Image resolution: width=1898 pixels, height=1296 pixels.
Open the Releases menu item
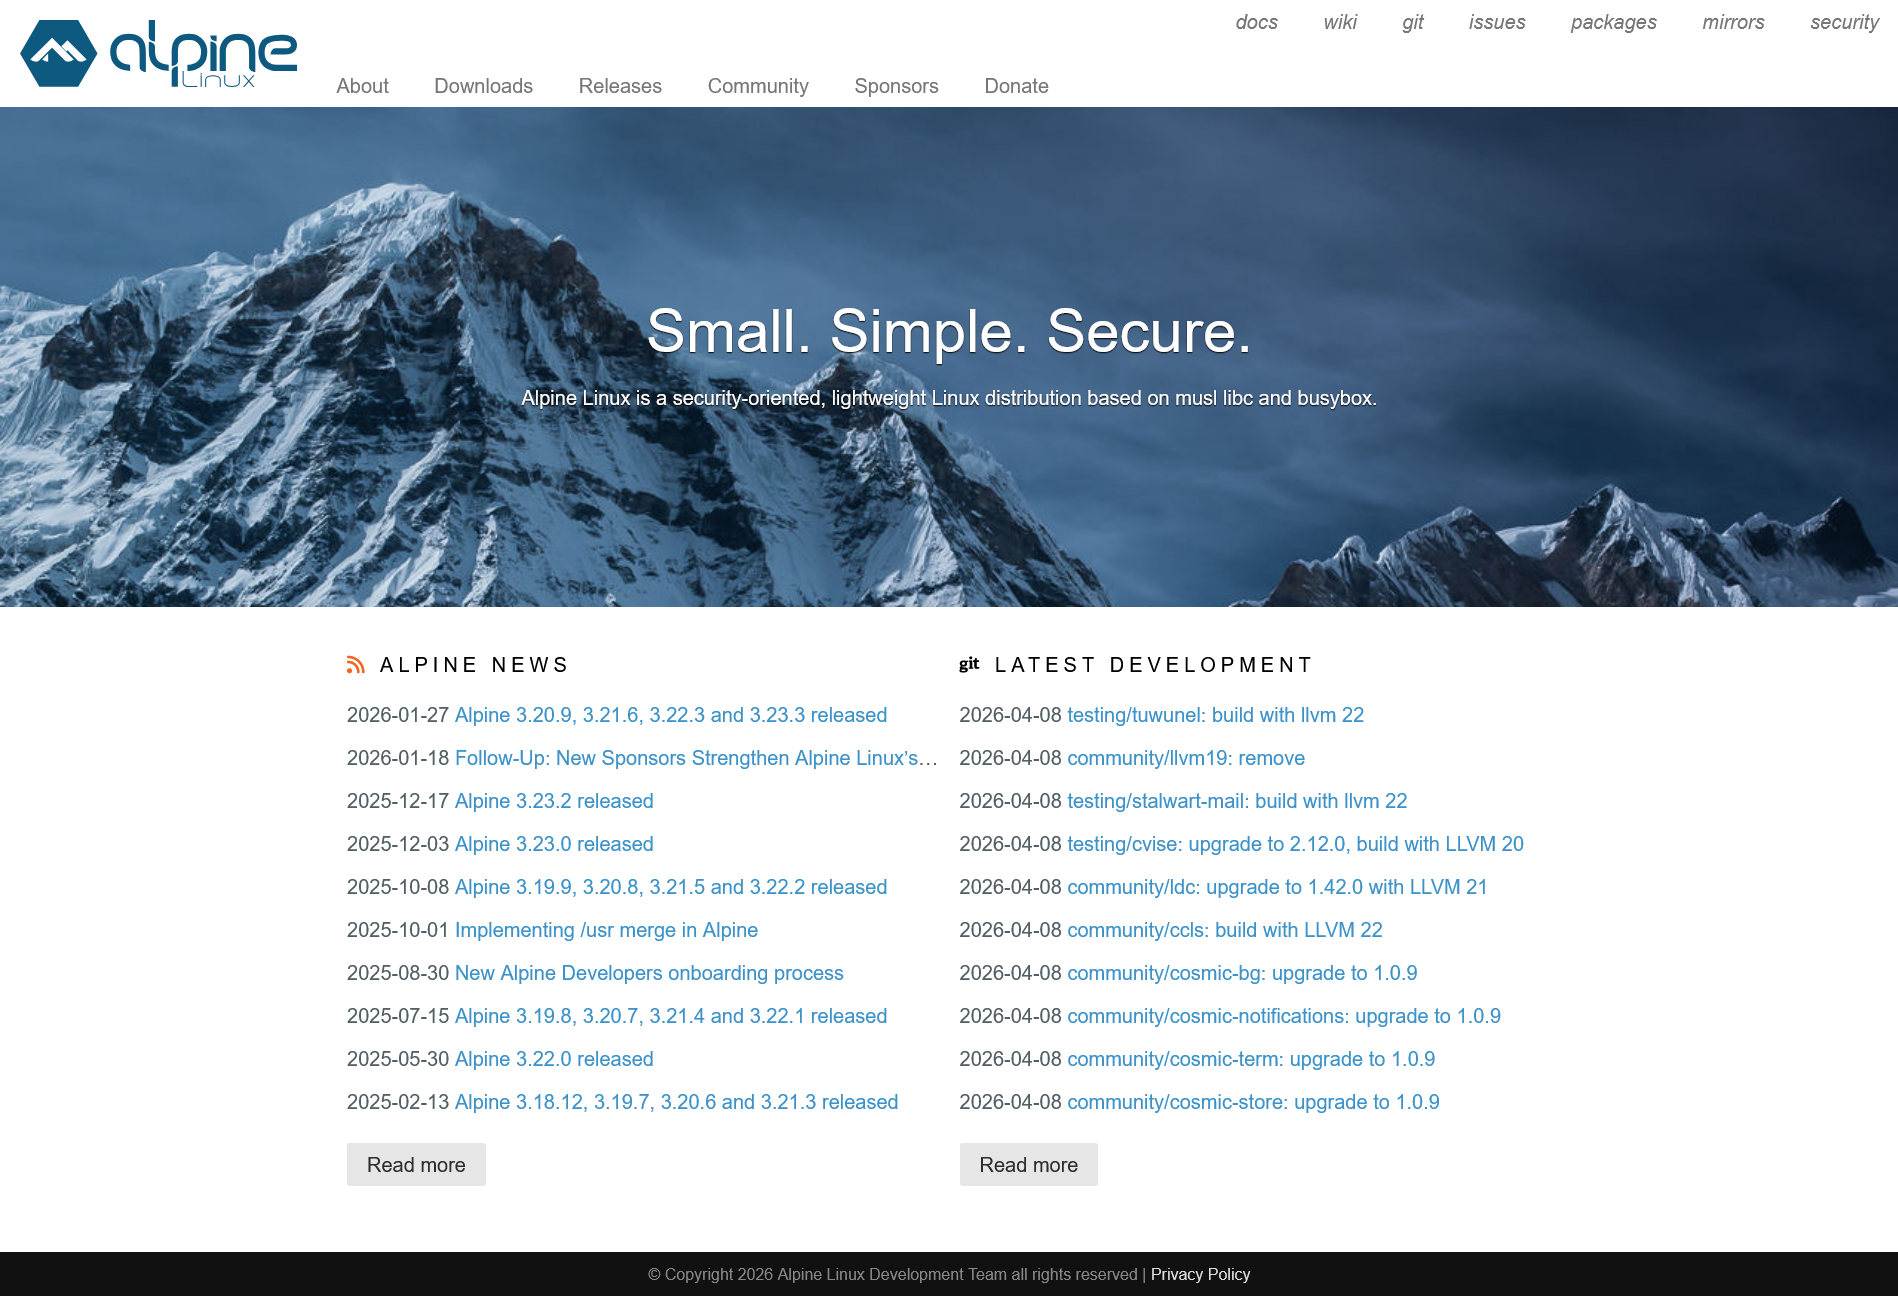620,86
